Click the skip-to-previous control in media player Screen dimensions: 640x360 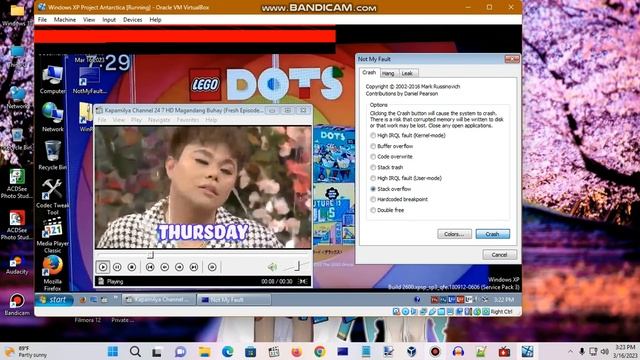point(150,267)
